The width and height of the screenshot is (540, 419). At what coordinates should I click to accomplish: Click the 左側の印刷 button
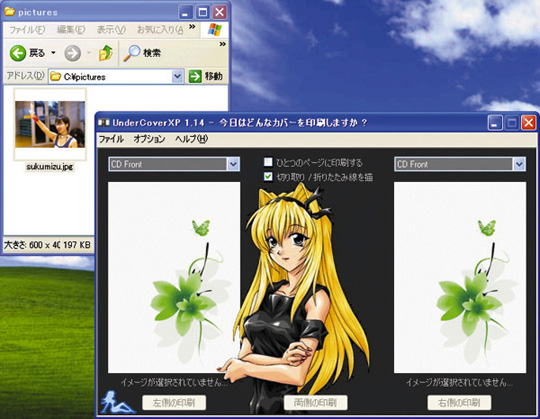174,402
